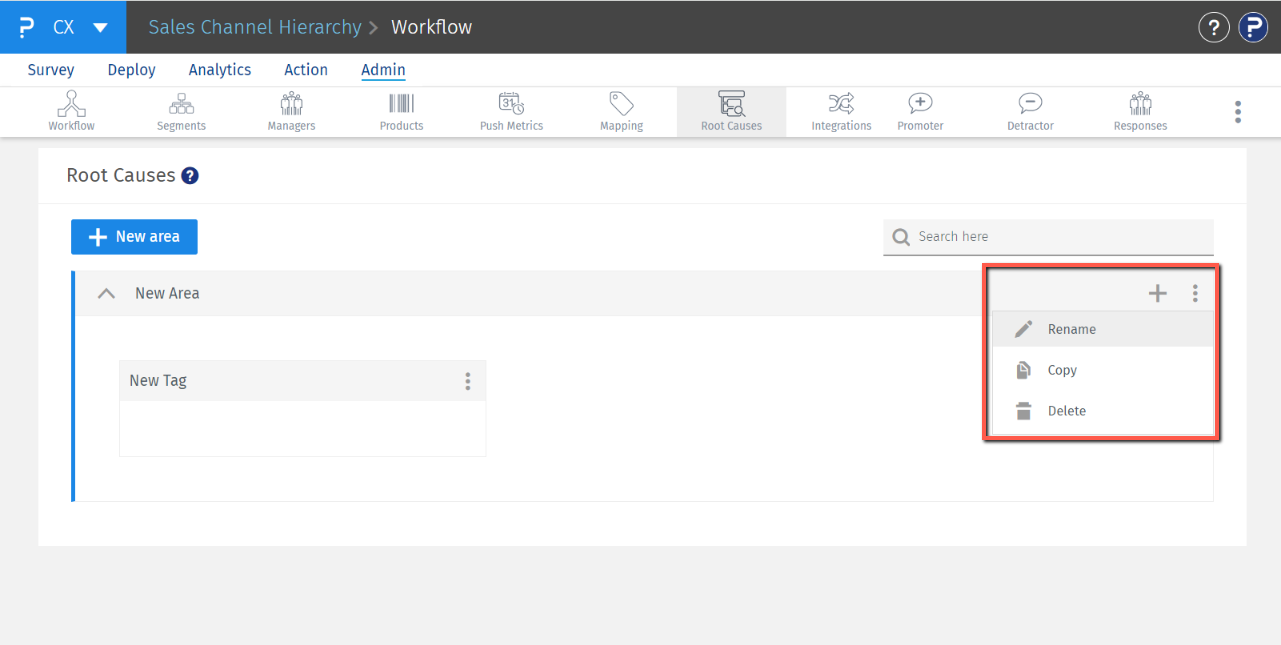Click the New Area section title
1281x645 pixels.
point(167,294)
